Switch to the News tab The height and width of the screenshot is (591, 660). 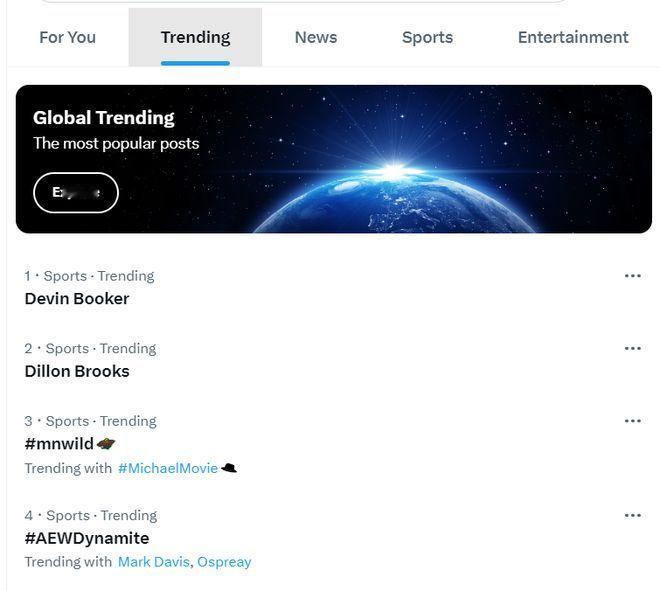coord(315,38)
